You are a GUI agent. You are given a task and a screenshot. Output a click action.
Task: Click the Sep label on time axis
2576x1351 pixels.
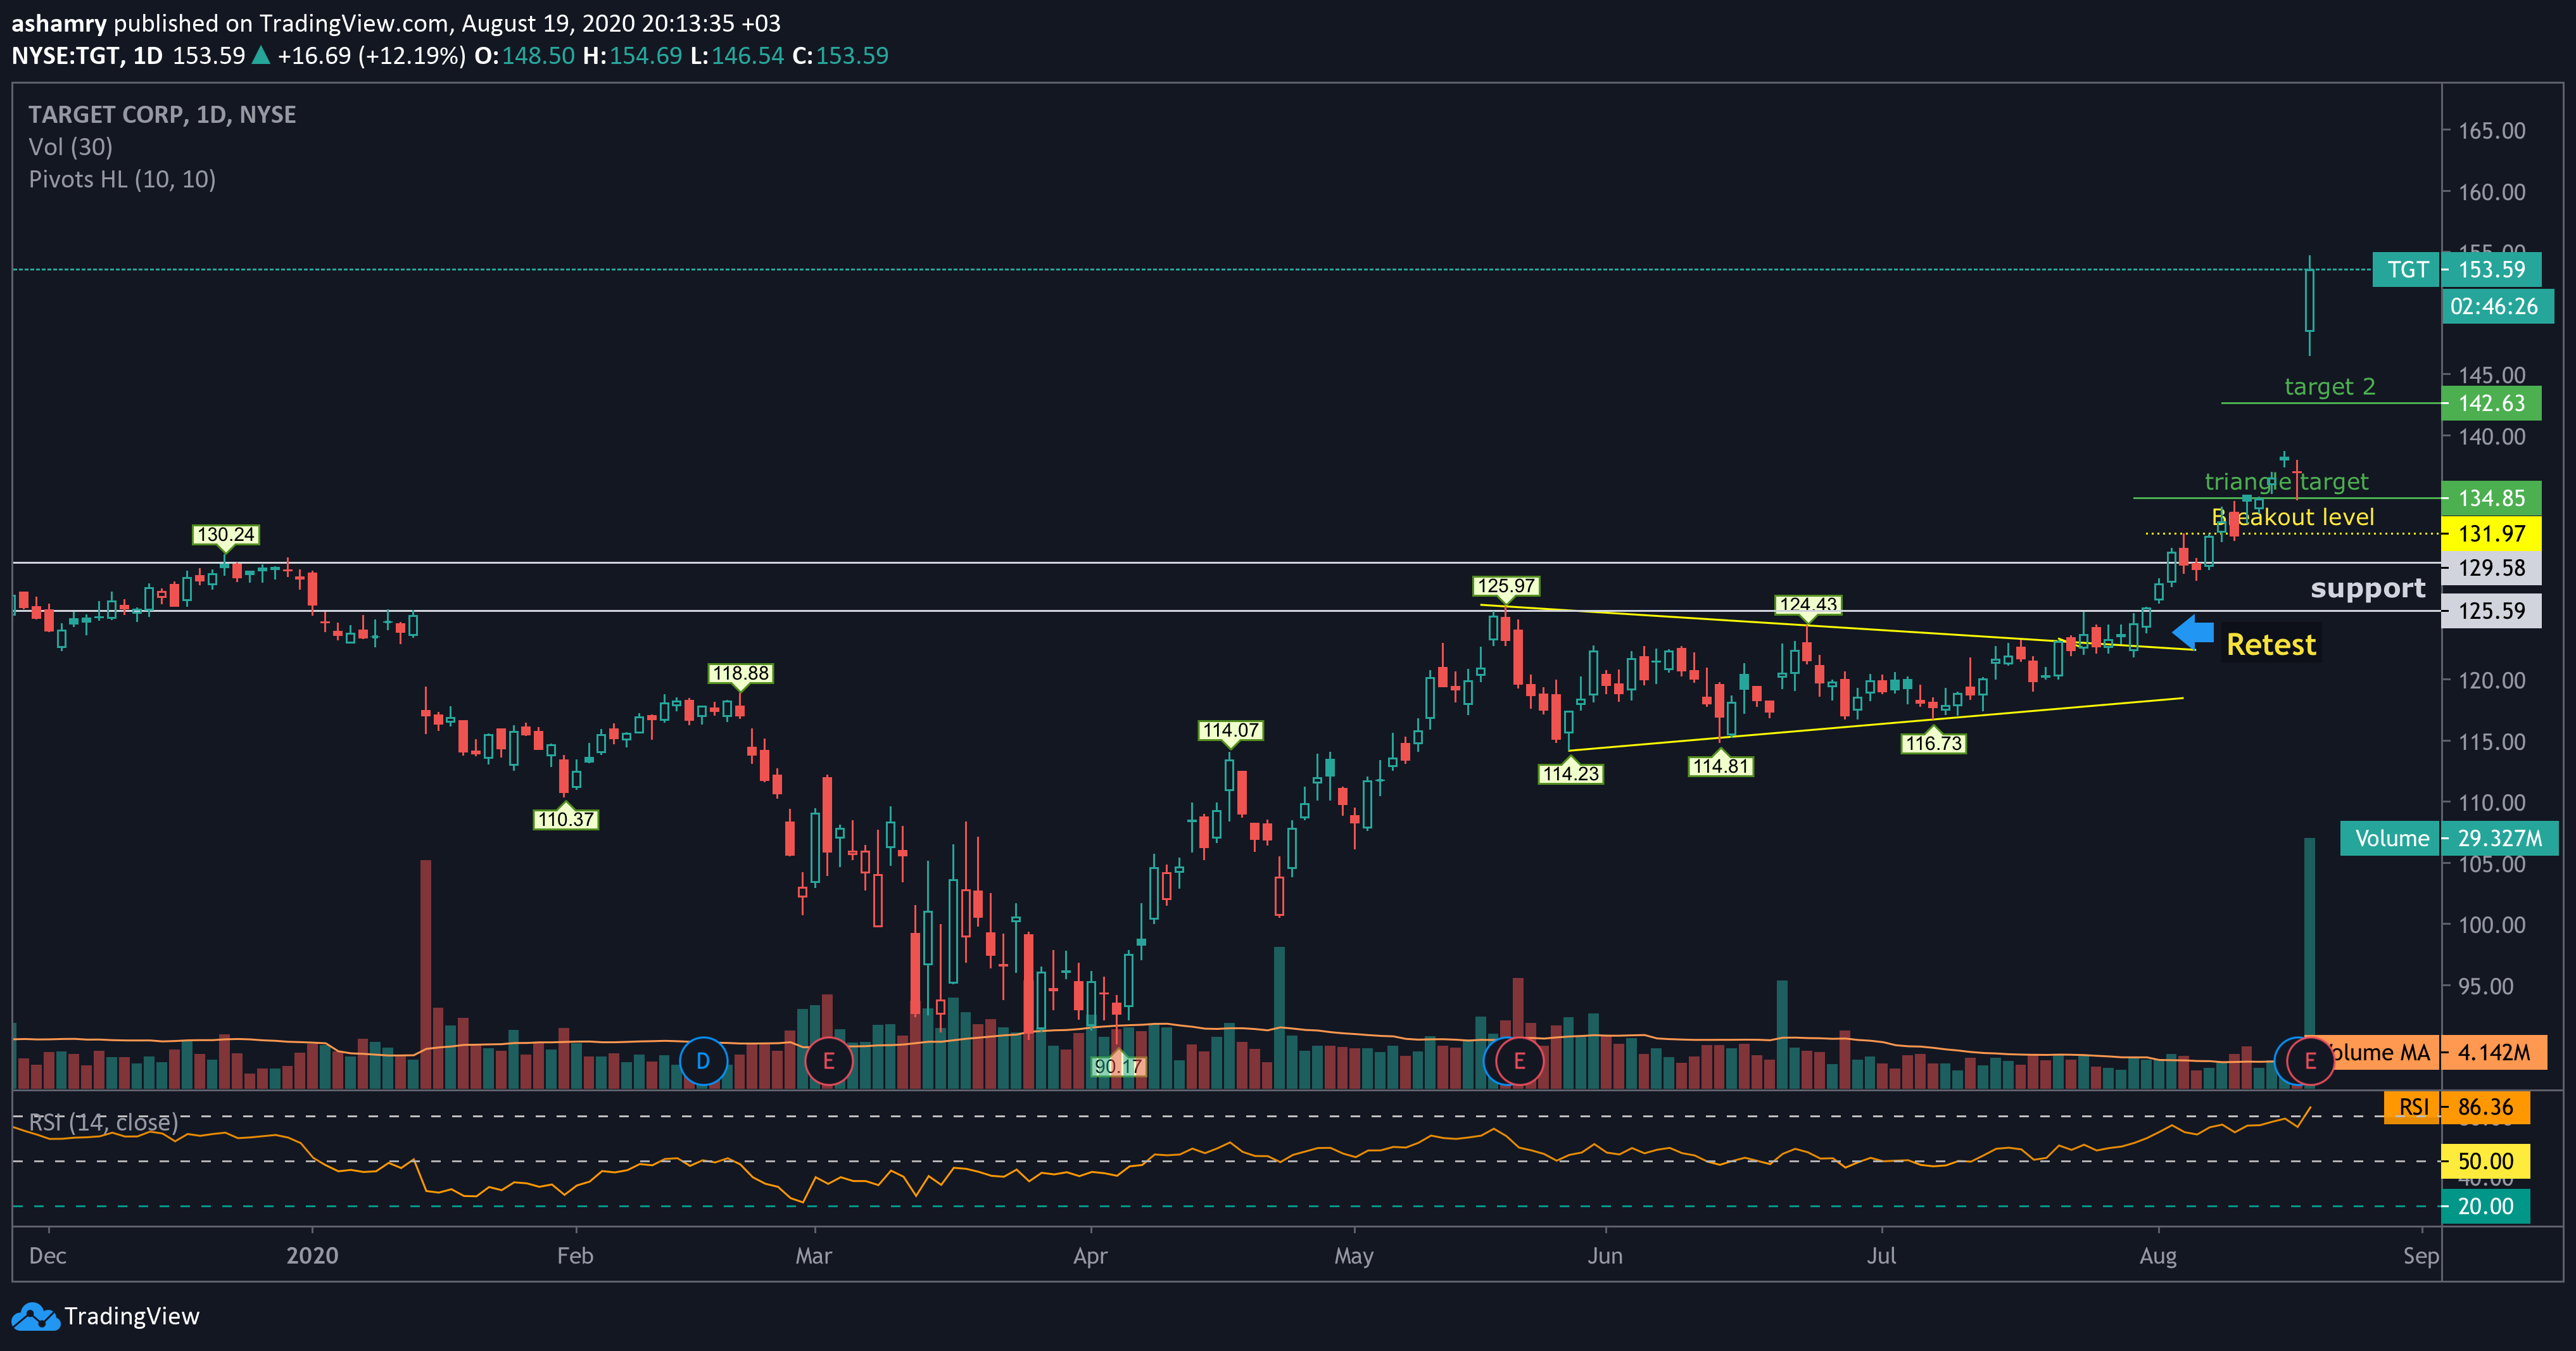2421,1255
